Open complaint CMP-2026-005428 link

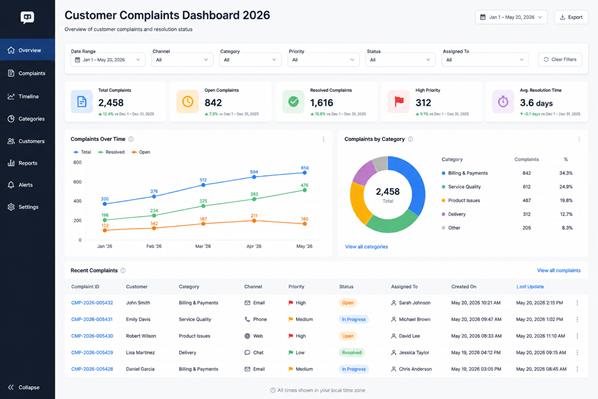click(92, 369)
